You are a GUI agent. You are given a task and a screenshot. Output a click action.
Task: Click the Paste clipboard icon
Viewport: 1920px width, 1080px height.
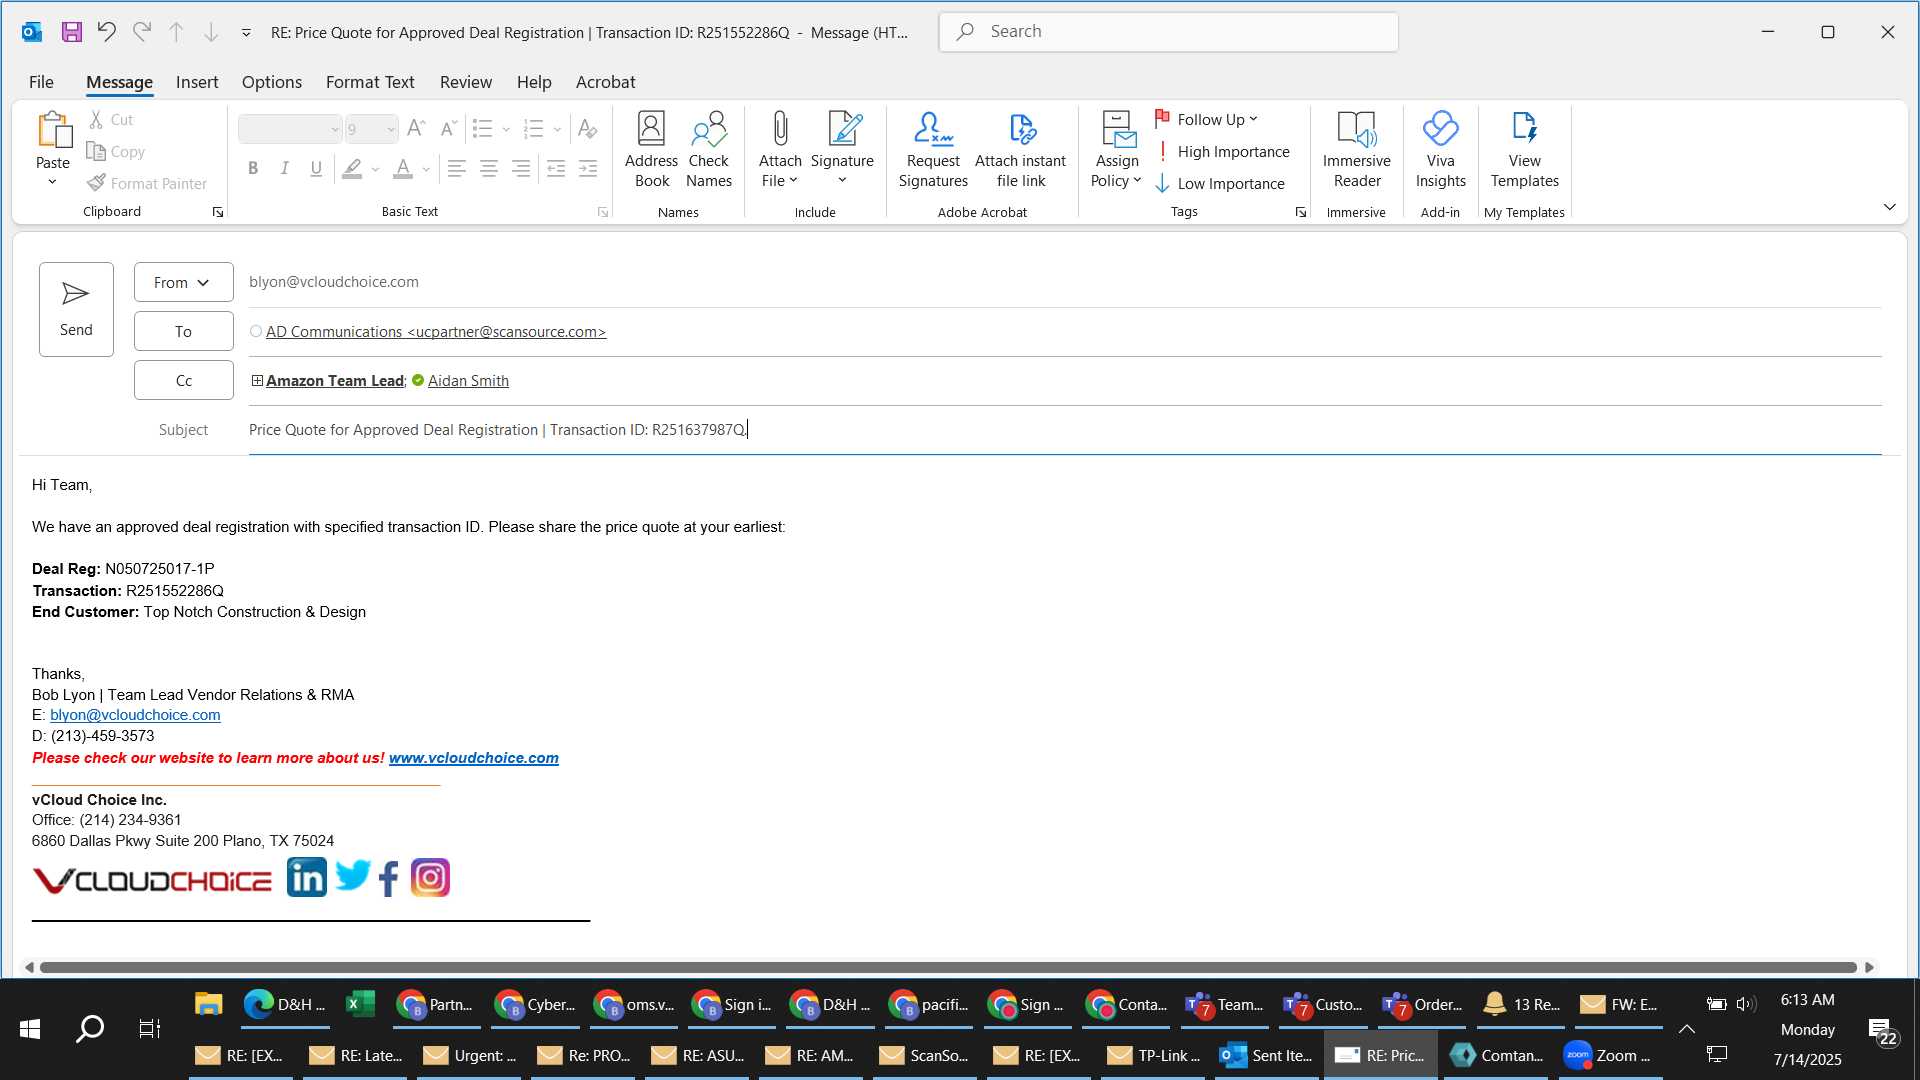tap(53, 130)
